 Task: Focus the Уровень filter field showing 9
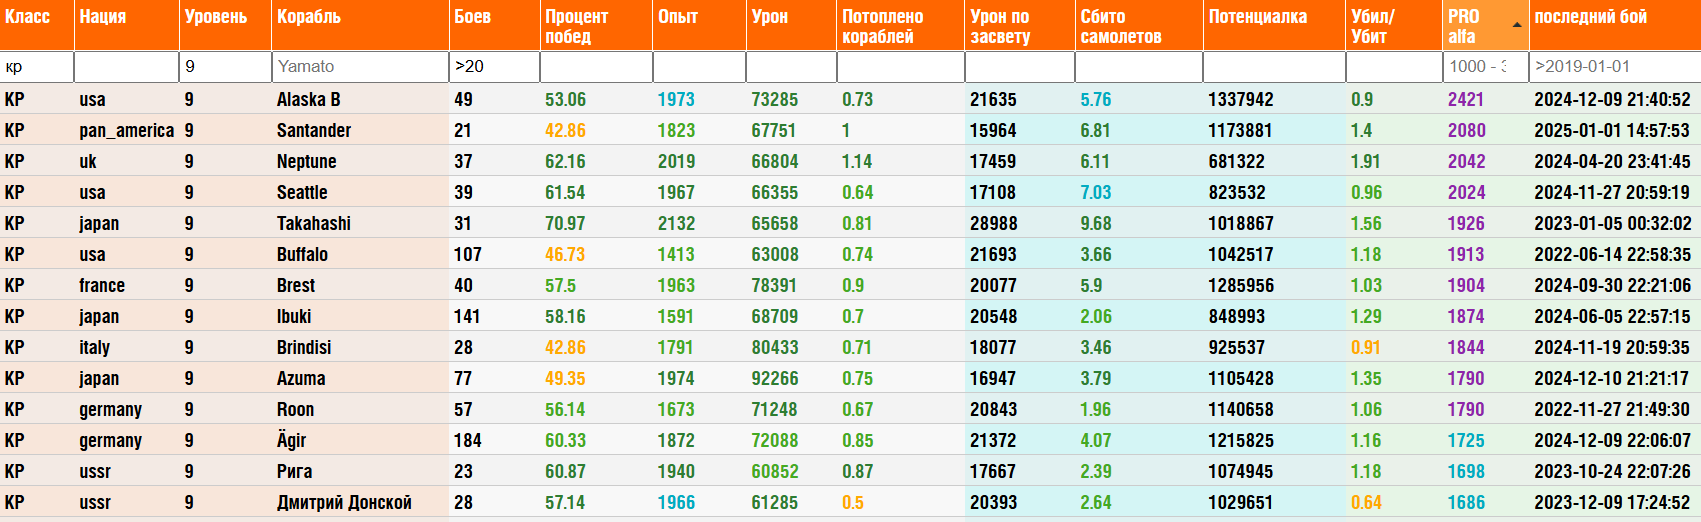pyautogui.click(x=224, y=67)
